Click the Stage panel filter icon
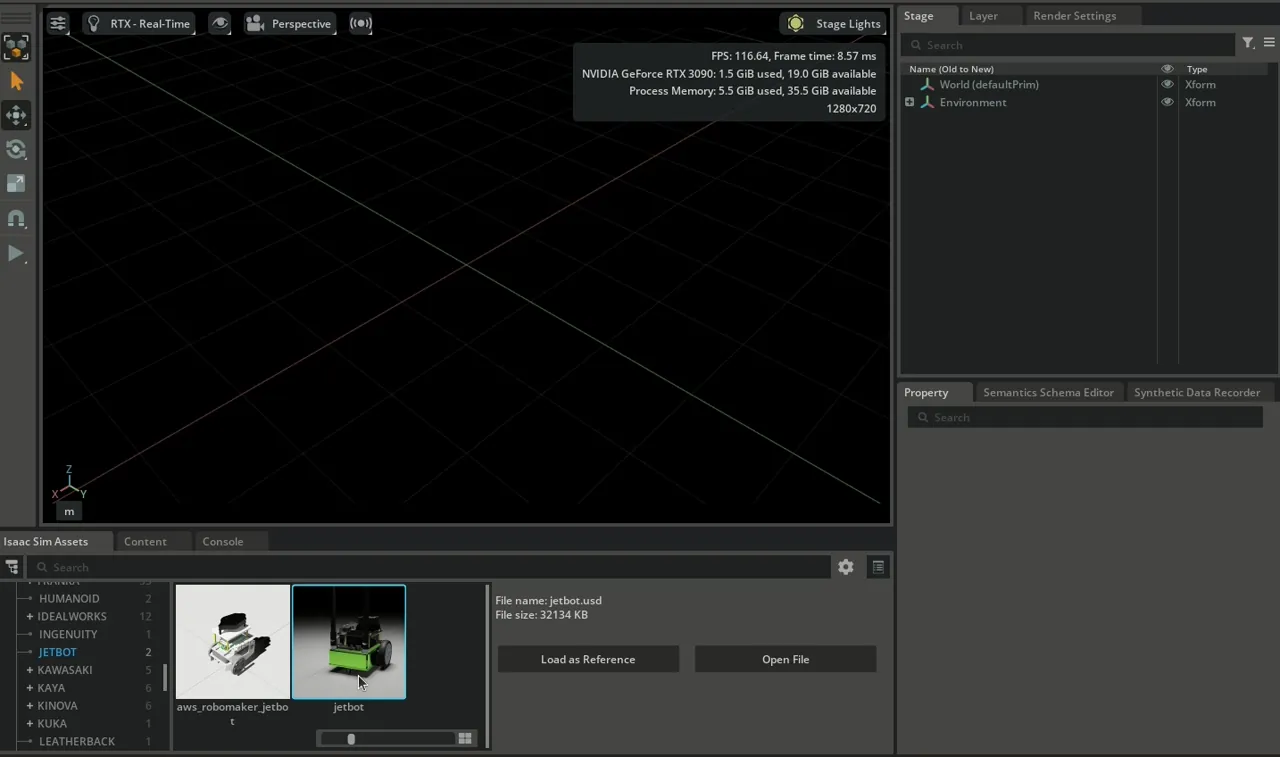 1248,44
